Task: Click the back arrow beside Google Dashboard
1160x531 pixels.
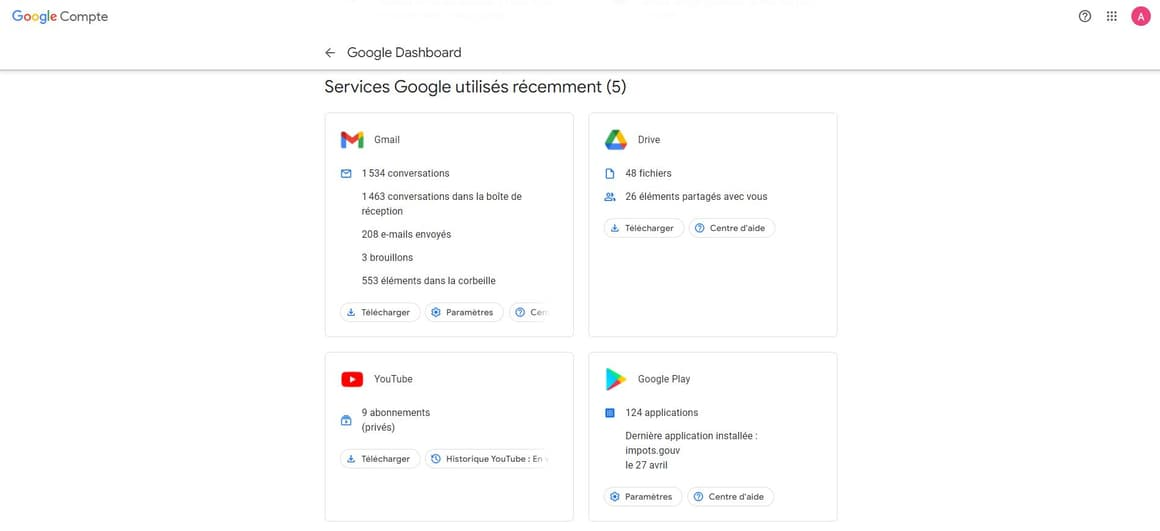Action: 330,53
